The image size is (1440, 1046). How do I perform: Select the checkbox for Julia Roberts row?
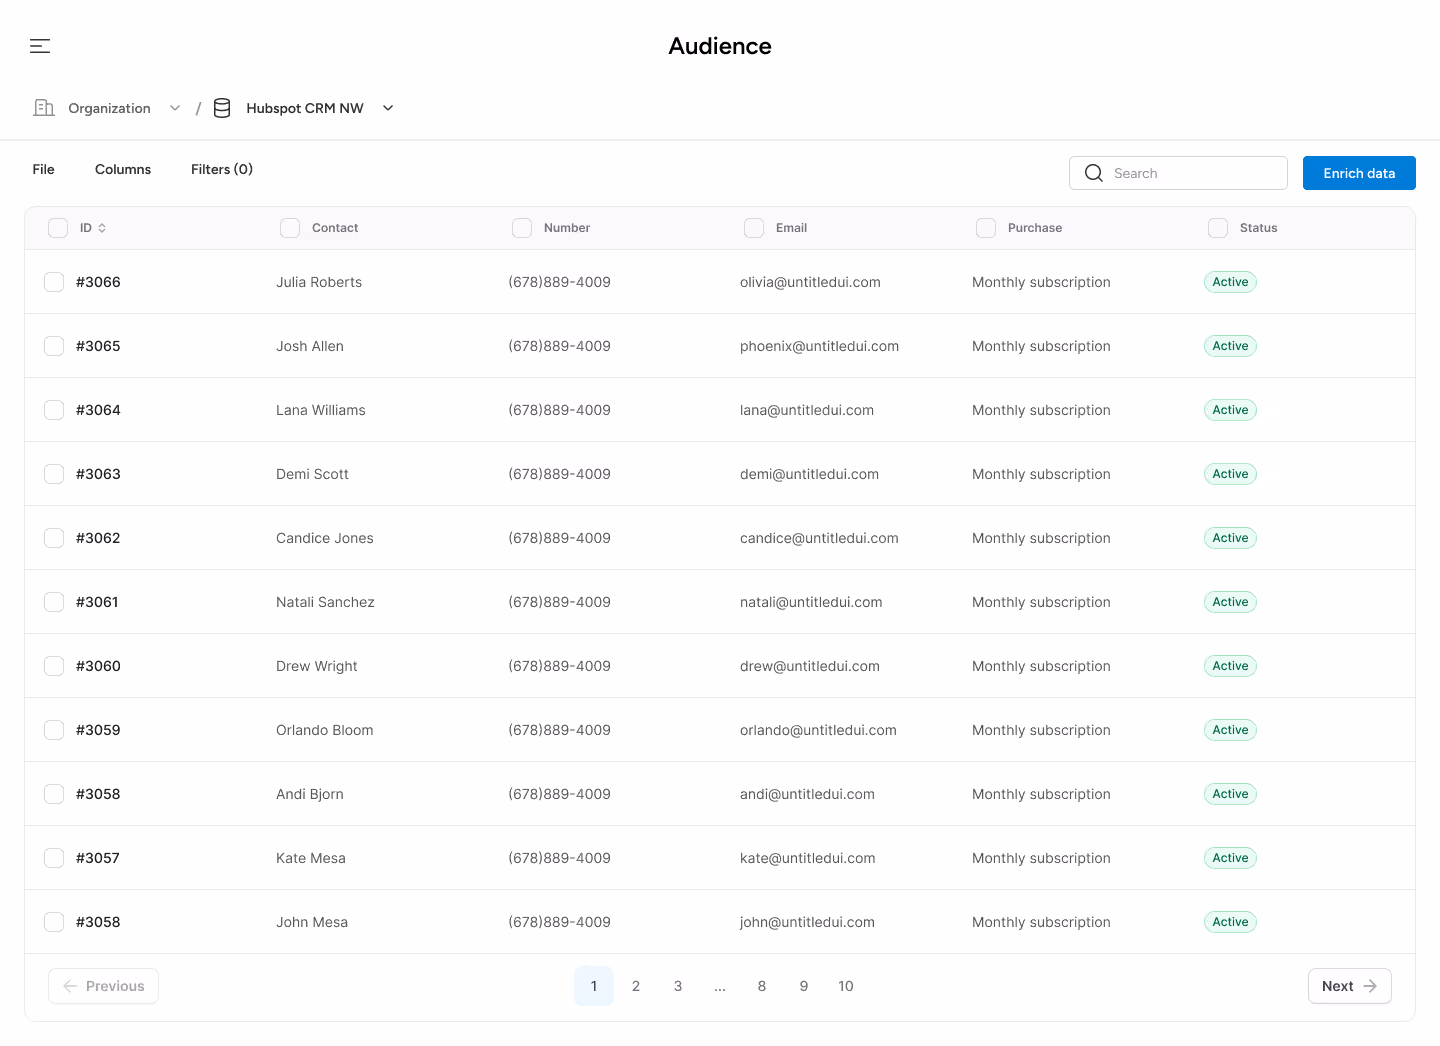(54, 281)
